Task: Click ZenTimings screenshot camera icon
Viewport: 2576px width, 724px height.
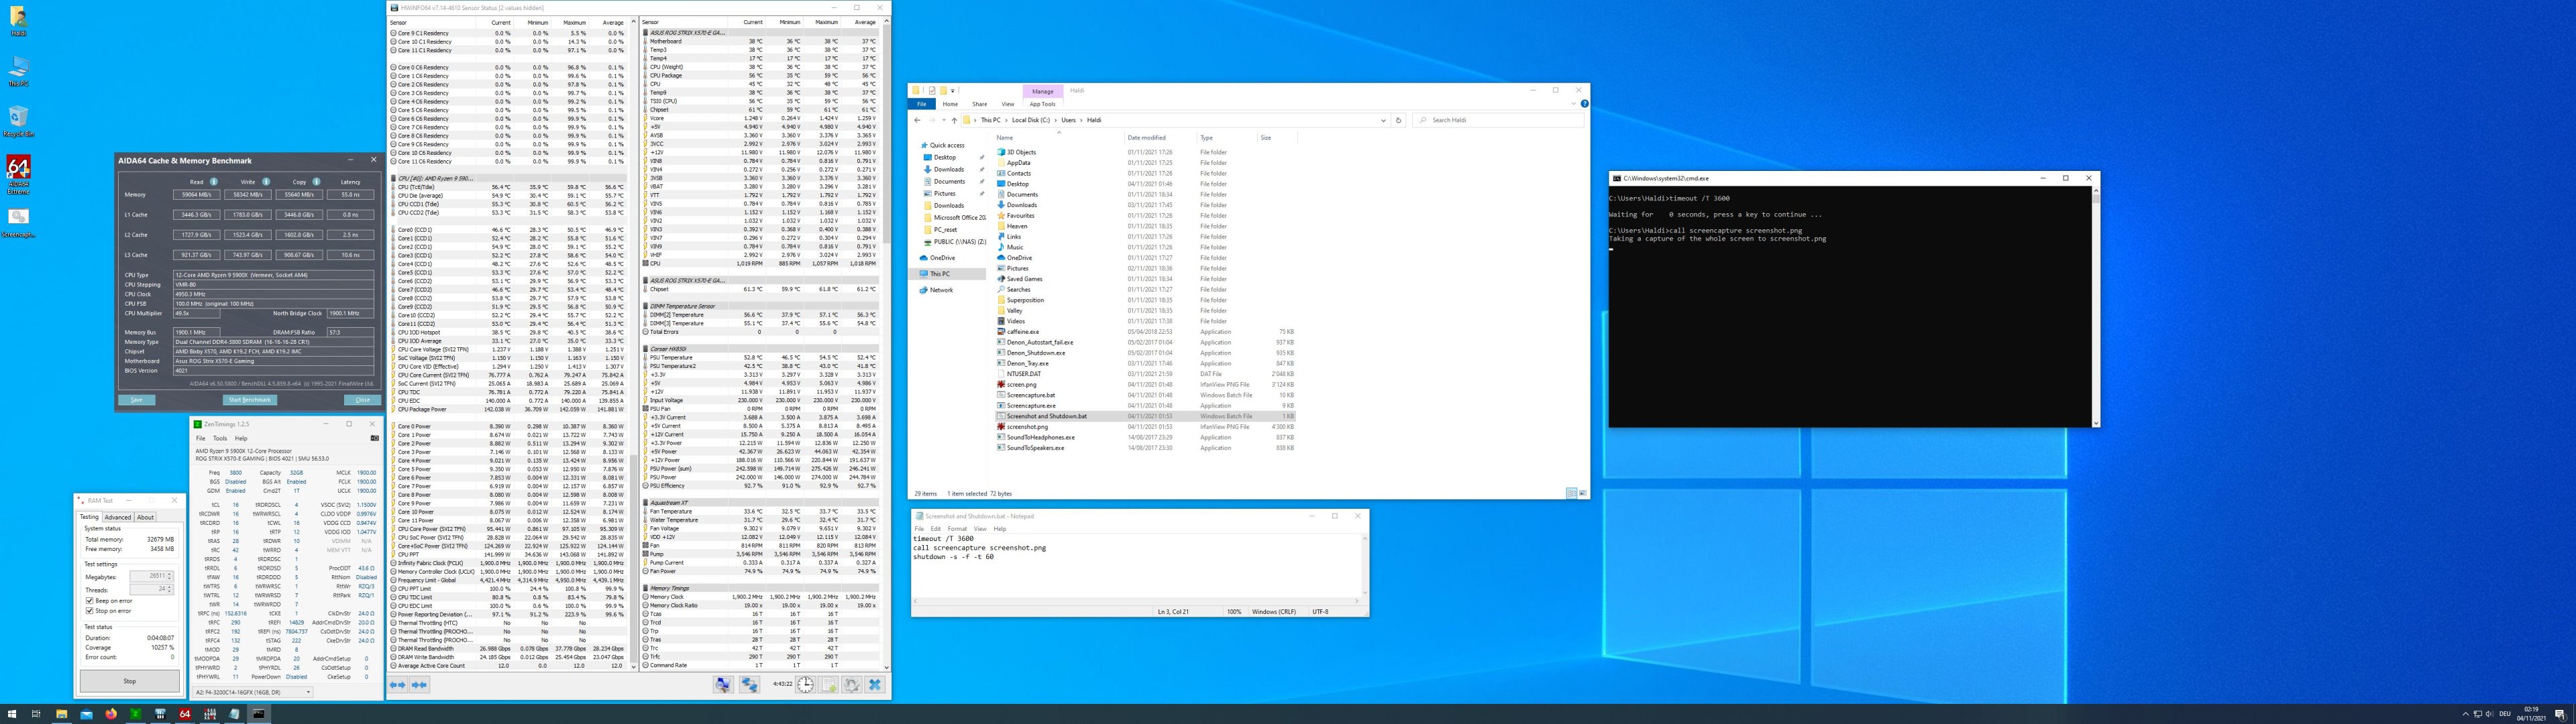Action: point(374,438)
